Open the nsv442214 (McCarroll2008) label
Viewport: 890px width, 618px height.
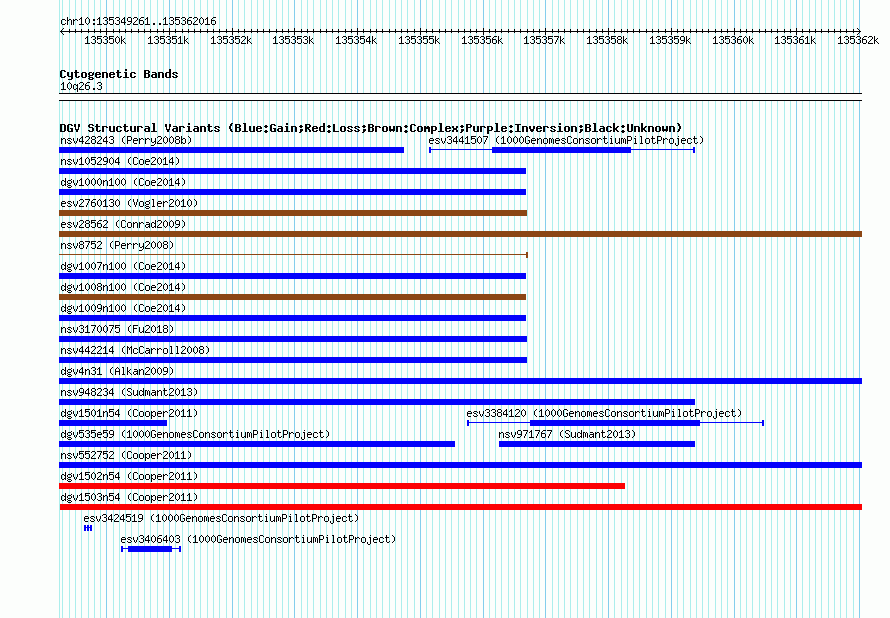point(135,350)
